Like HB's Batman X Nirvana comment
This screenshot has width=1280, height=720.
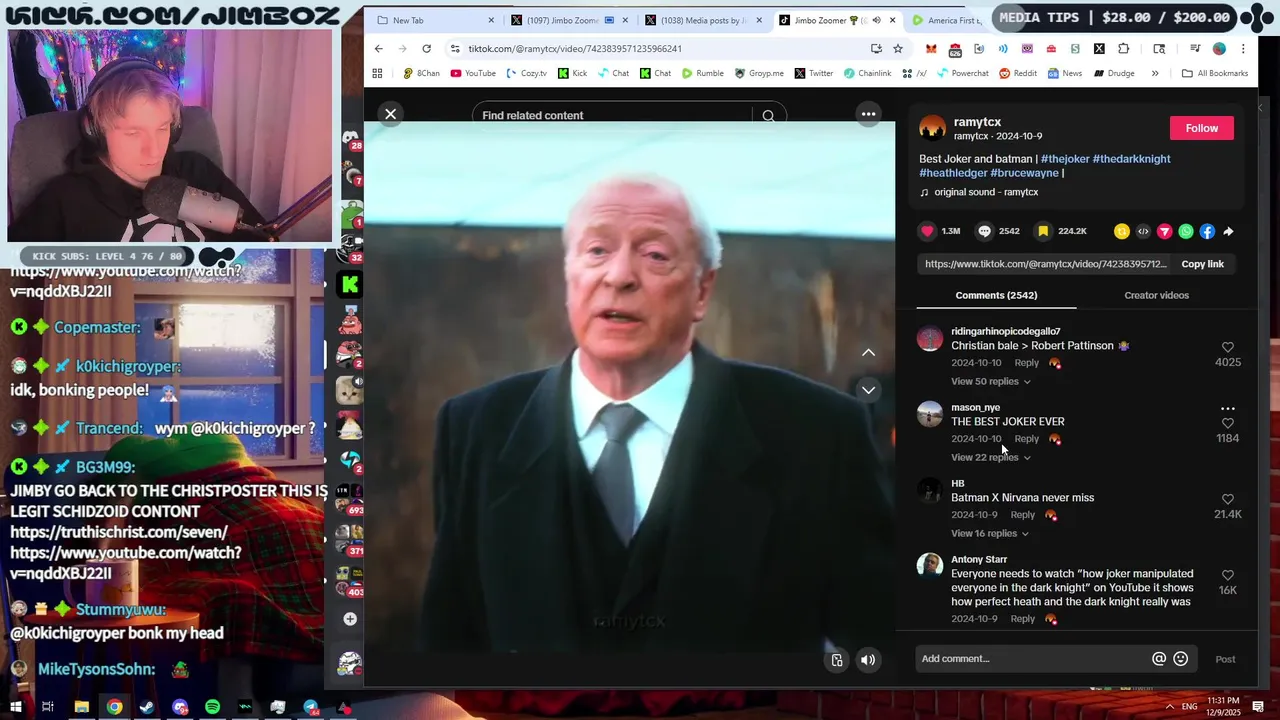pyautogui.click(x=1227, y=499)
